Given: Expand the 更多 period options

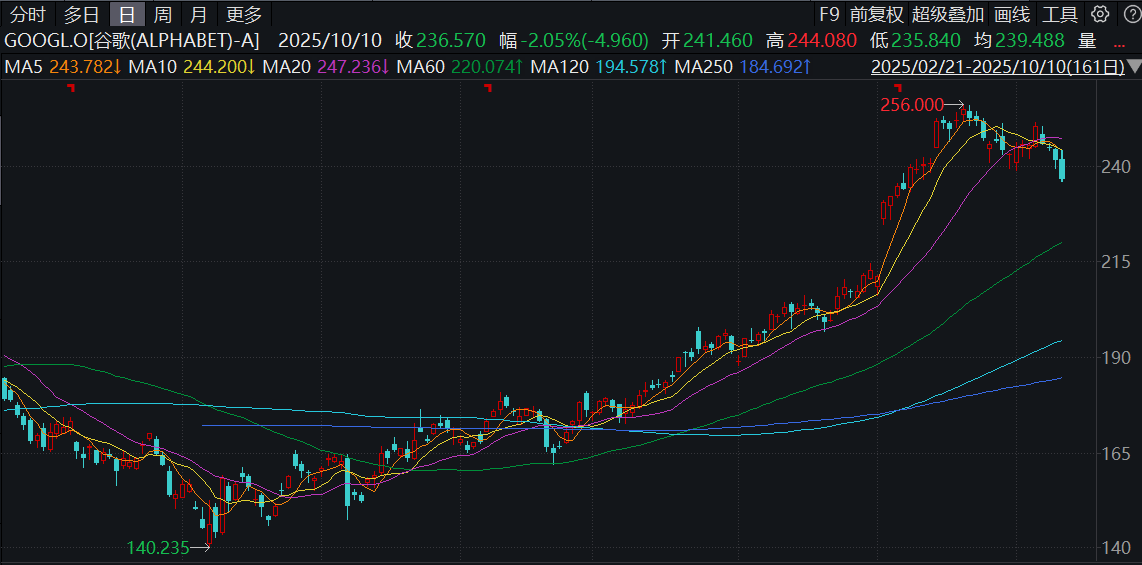Looking at the screenshot, I should pyautogui.click(x=243, y=14).
